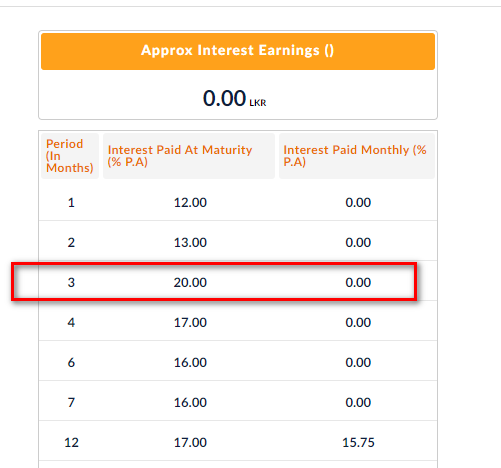Select the 0.00 LKR earnings value
Viewport: 501px width, 468px height.
click(235, 99)
